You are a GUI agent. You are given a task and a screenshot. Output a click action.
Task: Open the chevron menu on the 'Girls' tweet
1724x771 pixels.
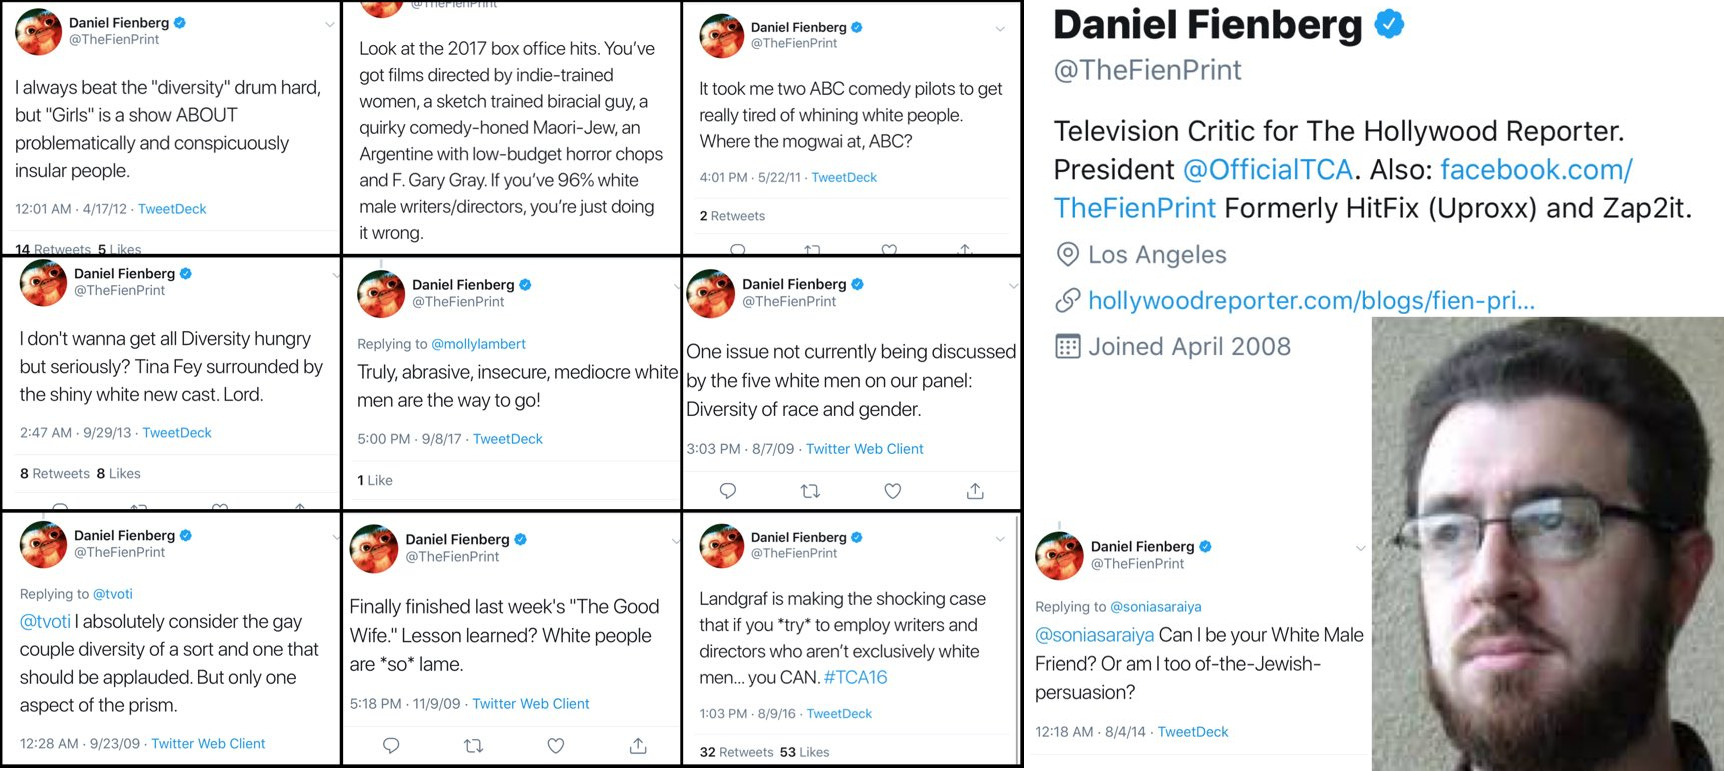330,24
